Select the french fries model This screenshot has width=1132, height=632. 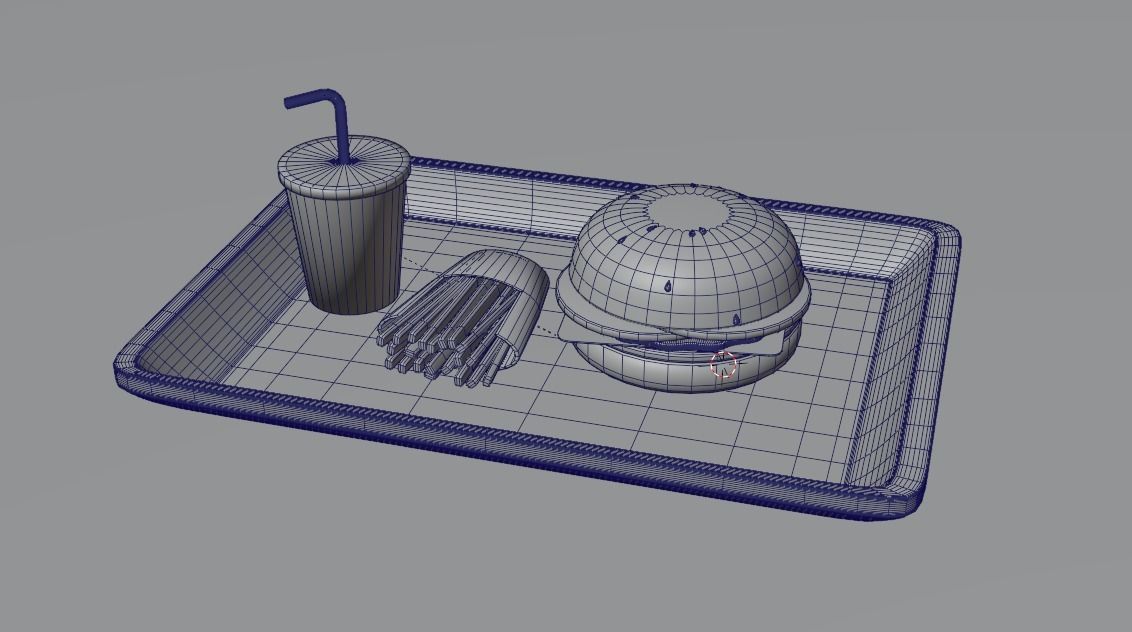(462, 318)
